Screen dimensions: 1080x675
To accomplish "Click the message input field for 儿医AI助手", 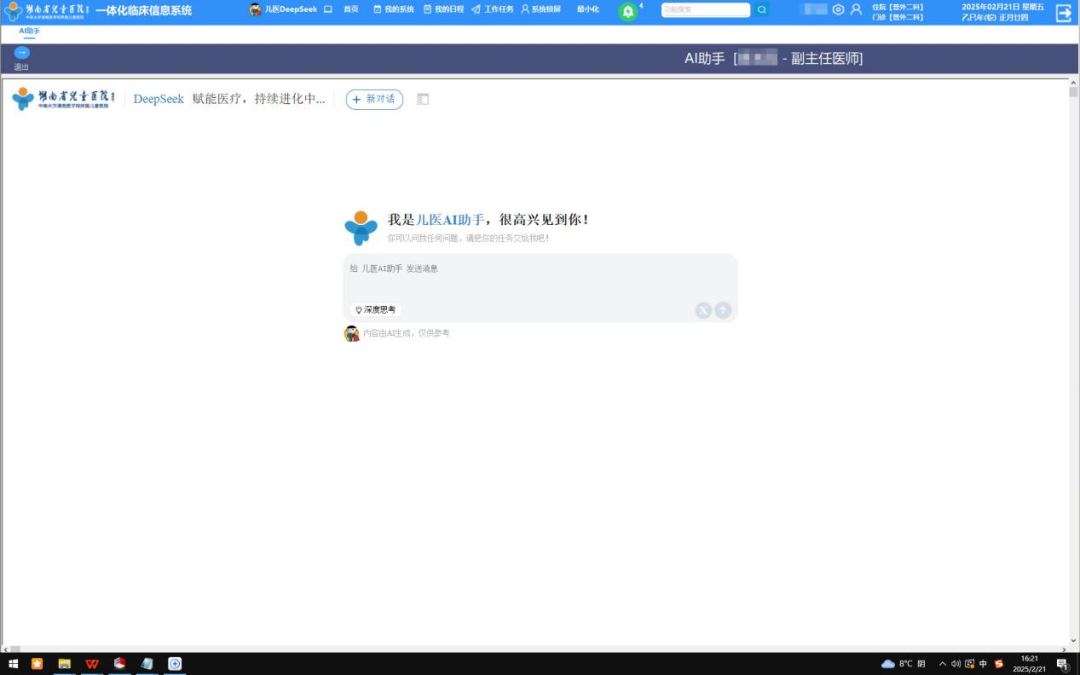I will tap(540, 280).
